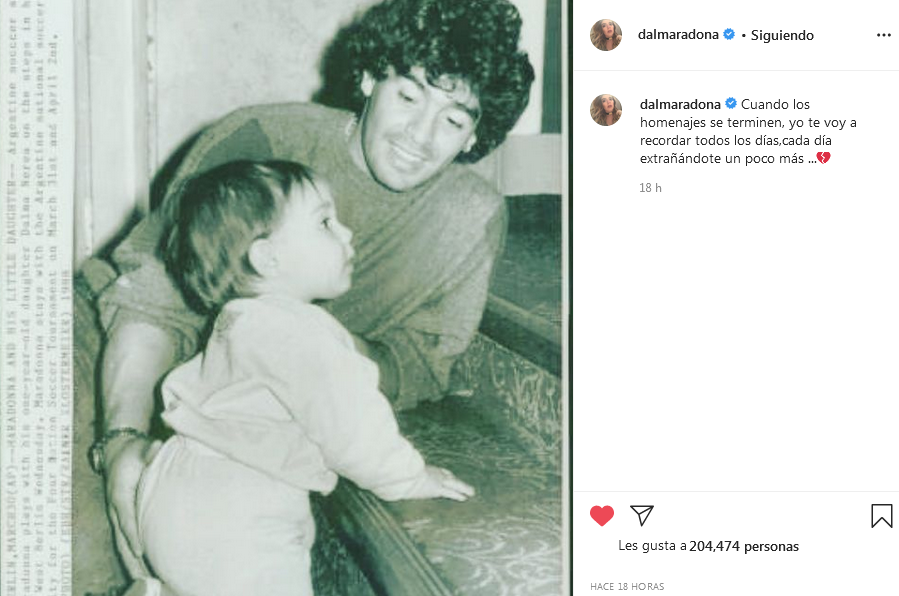The height and width of the screenshot is (596, 899).
Task: Click the 18 h comment timestamp
Action: [x=650, y=188]
